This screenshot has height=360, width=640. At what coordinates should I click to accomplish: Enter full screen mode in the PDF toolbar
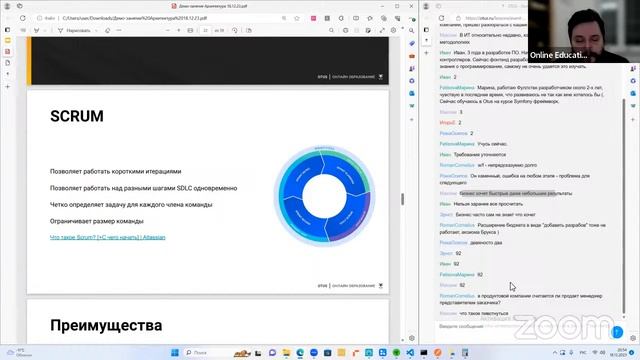[x=382, y=31]
